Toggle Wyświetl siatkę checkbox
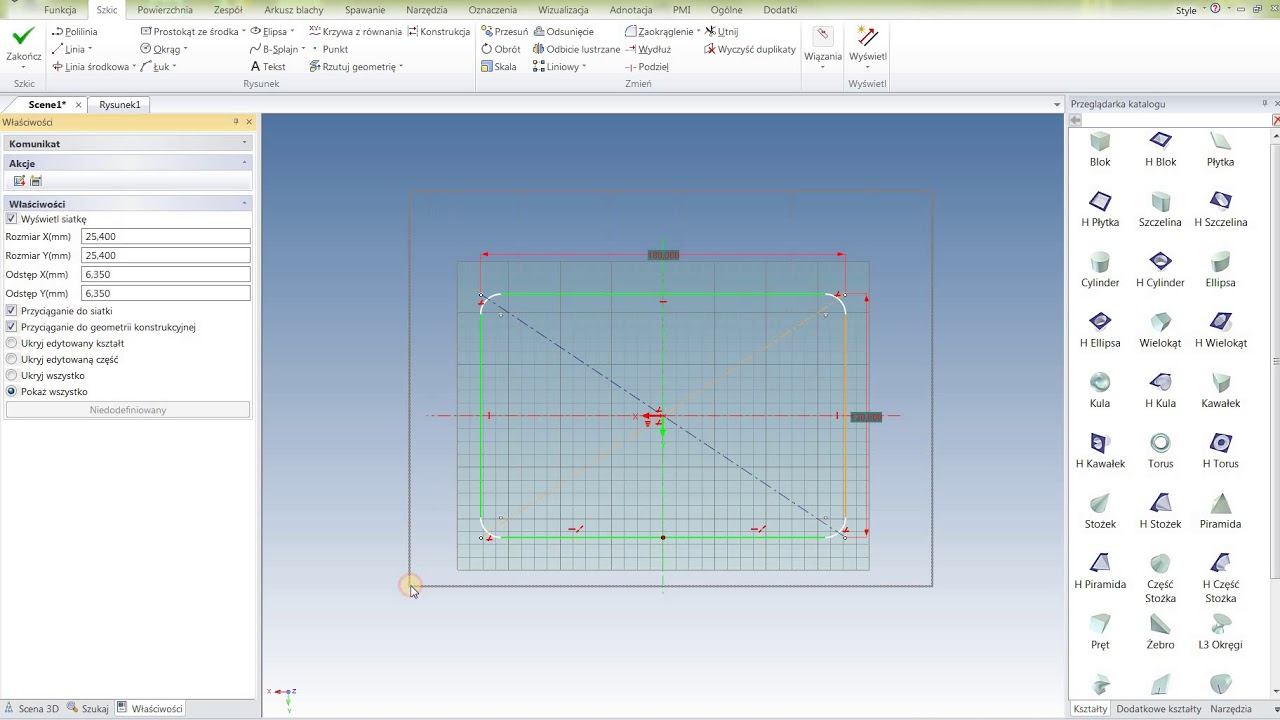Image resolution: width=1280 pixels, height=720 pixels. 12,219
